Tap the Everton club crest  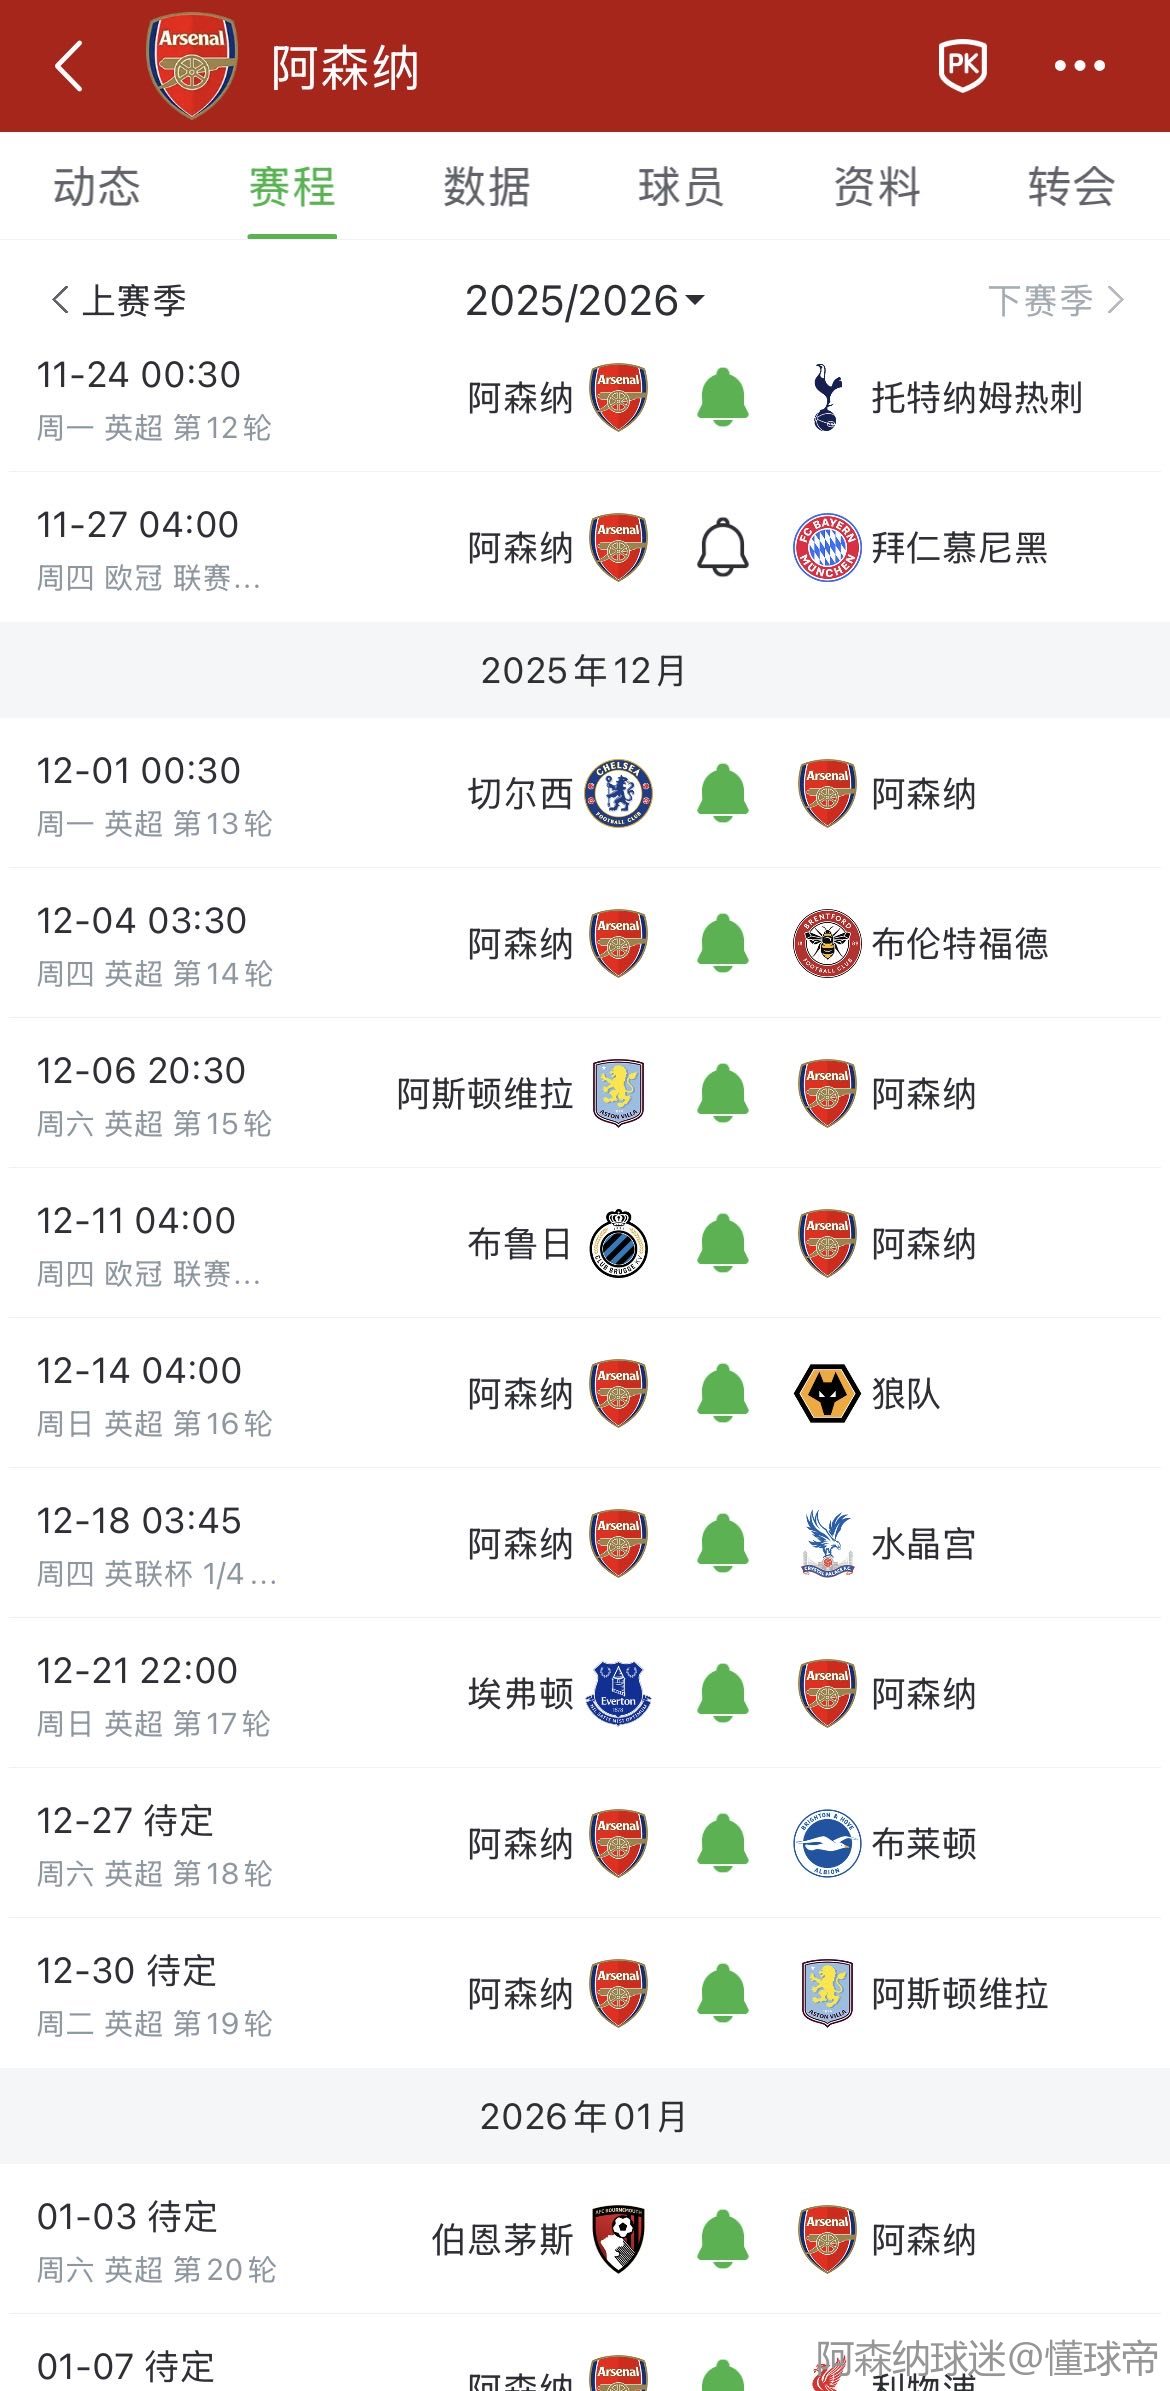pos(619,1693)
